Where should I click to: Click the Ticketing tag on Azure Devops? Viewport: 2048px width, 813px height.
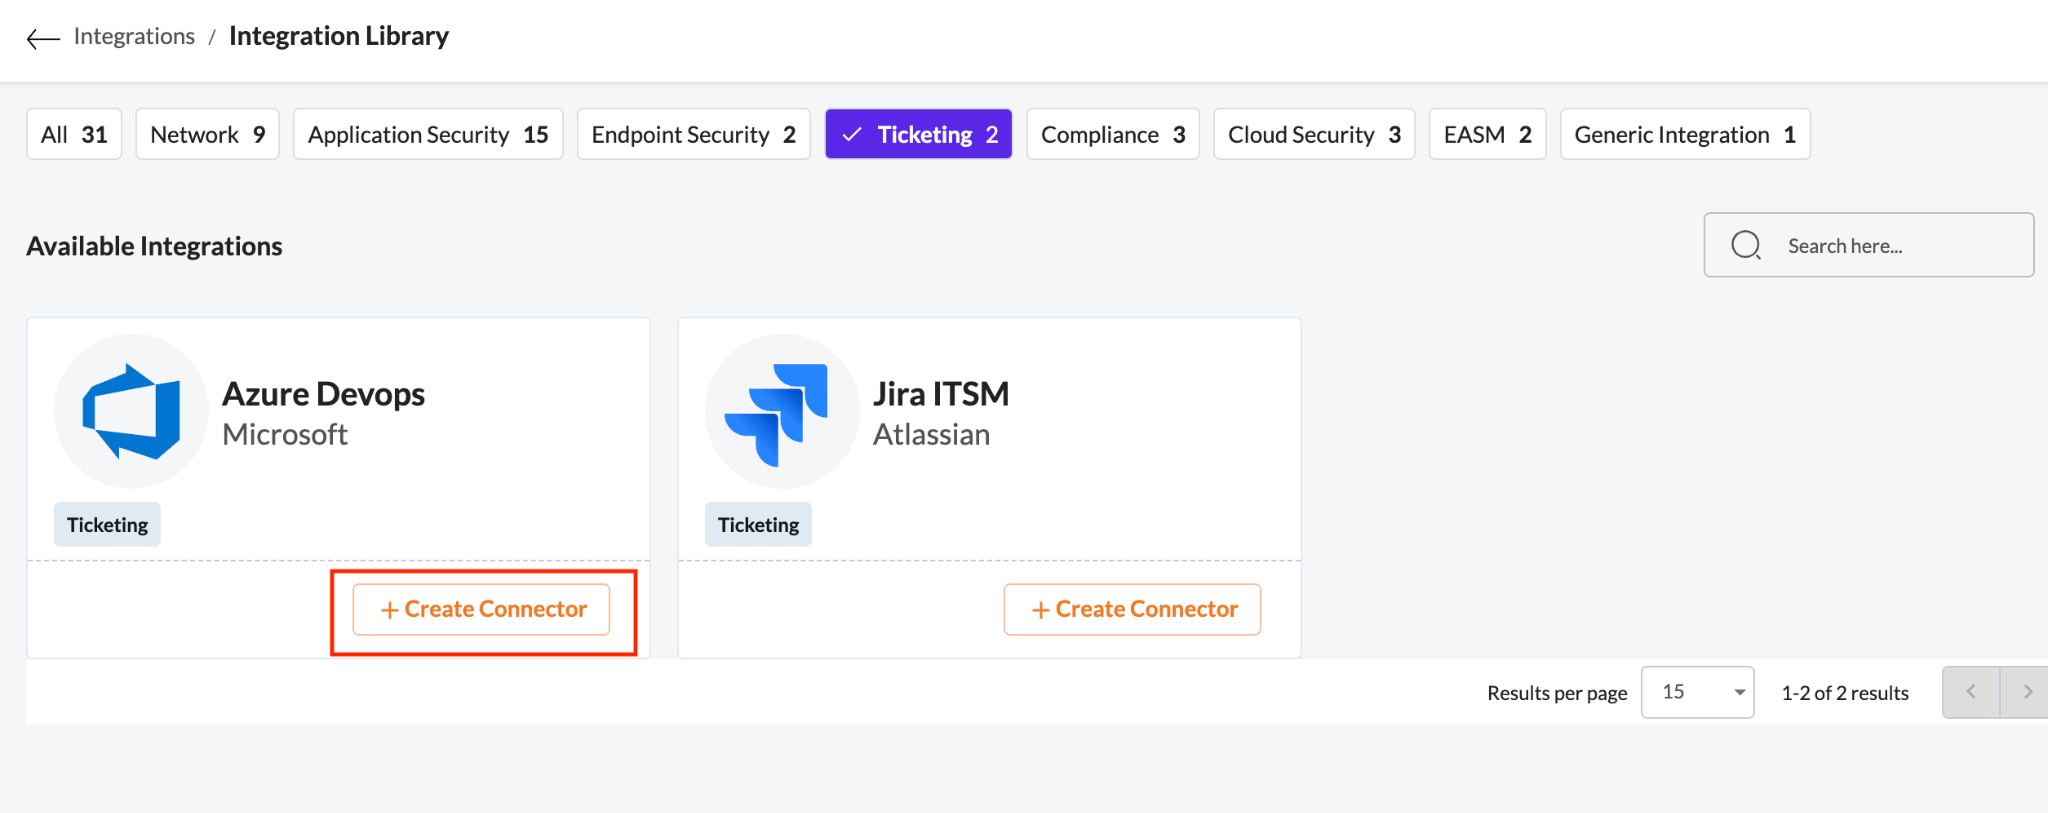pyautogui.click(x=107, y=525)
